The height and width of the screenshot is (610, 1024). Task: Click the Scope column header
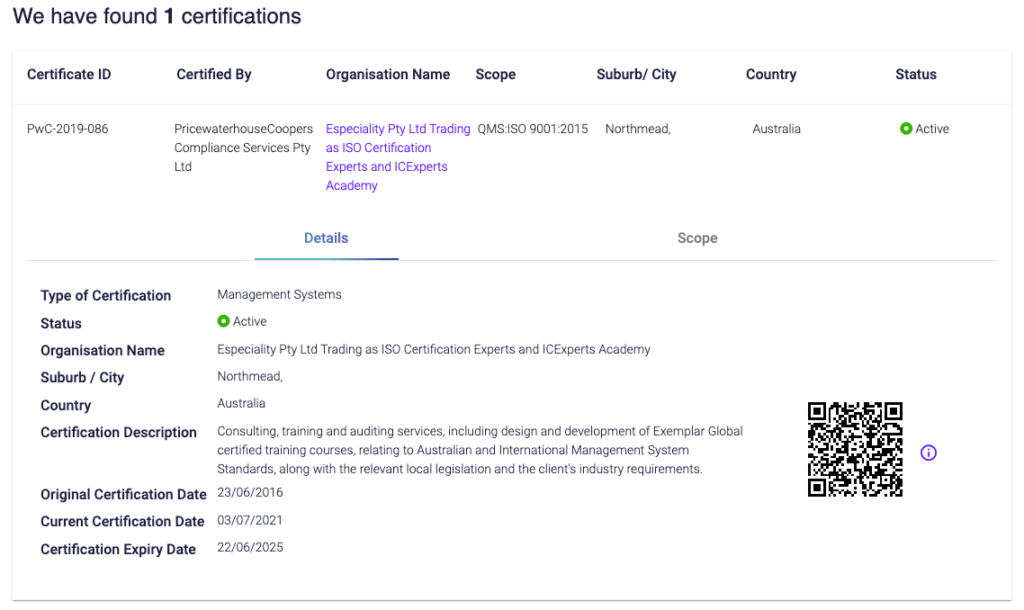[496, 74]
